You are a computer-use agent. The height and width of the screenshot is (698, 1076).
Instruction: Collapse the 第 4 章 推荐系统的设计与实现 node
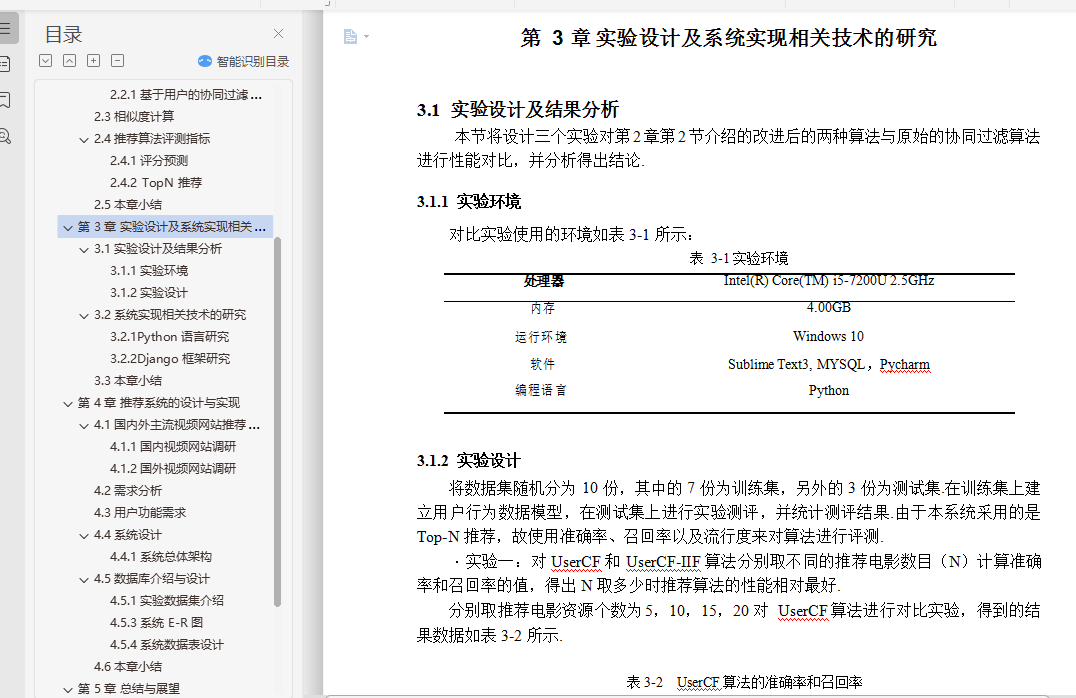[x=68, y=404]
